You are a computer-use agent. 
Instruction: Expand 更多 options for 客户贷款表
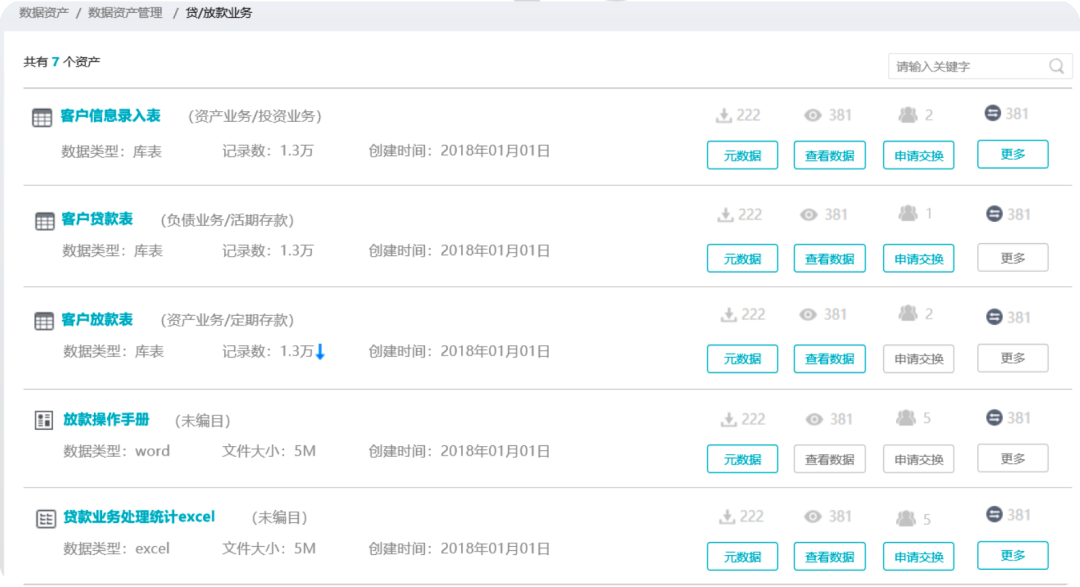(1012, 257)
